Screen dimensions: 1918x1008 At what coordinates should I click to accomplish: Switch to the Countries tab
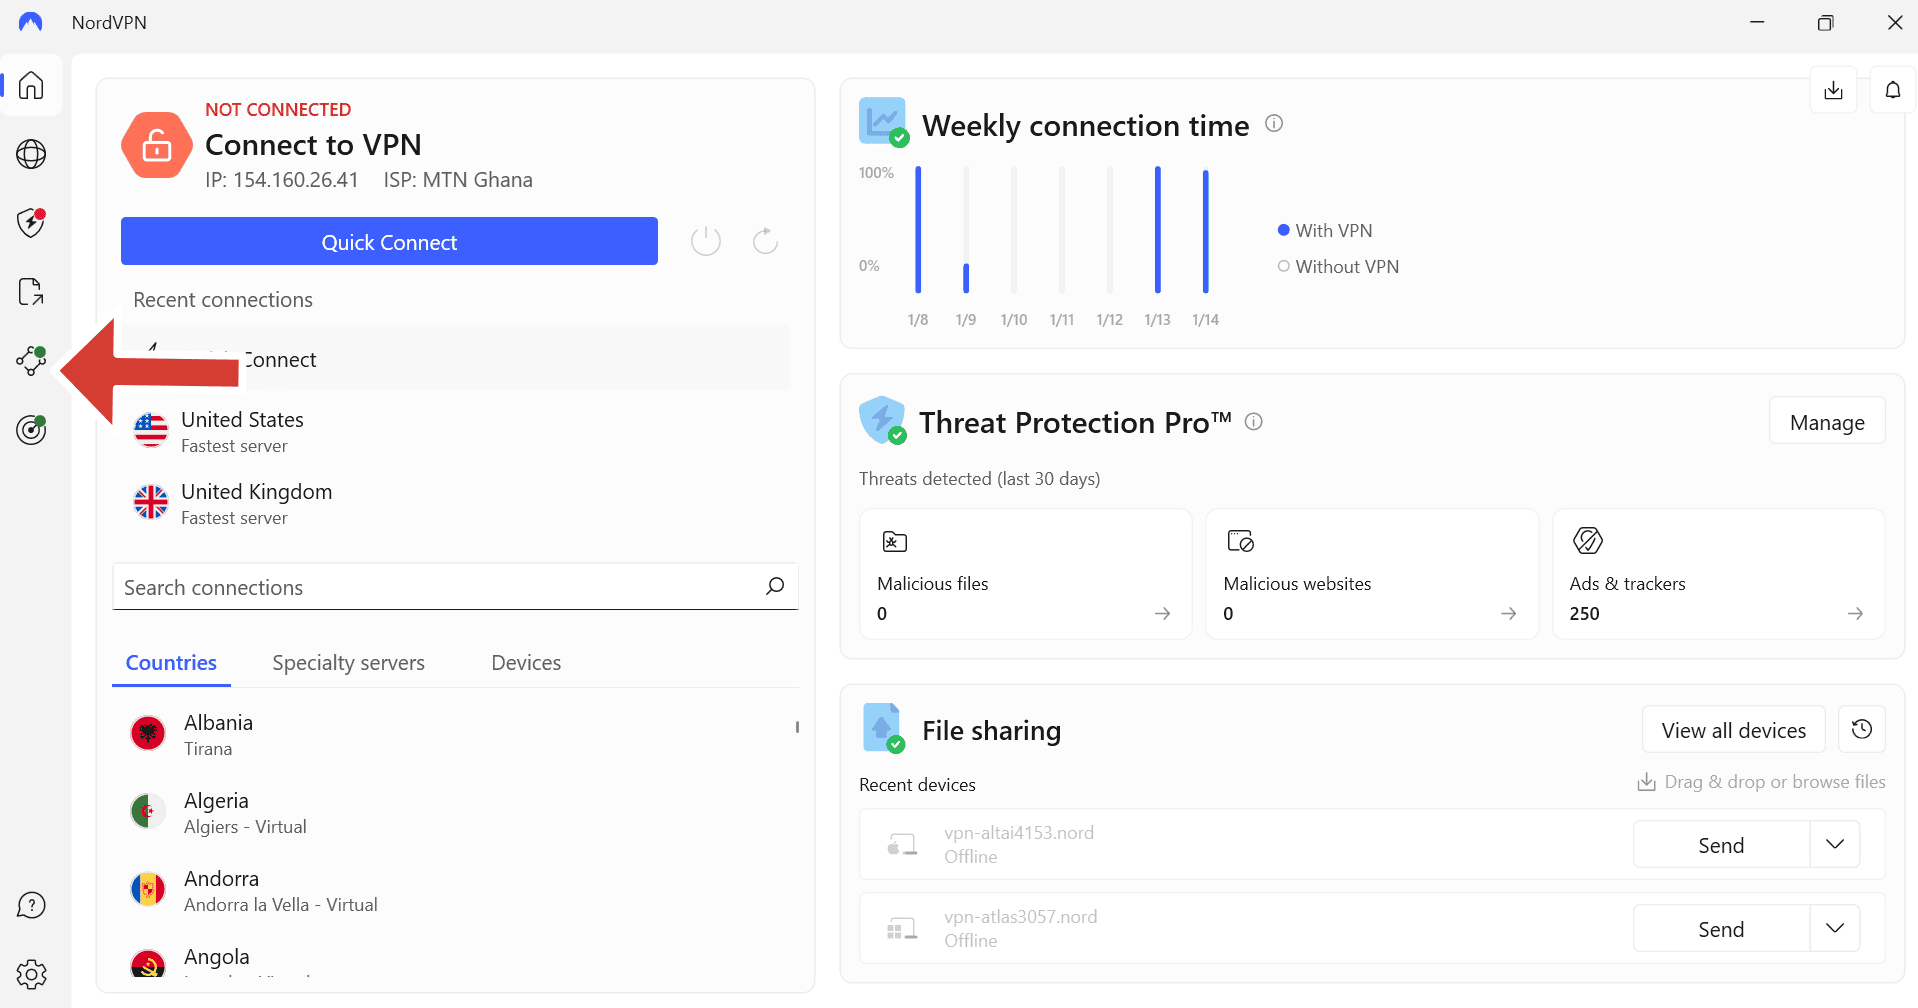click(x=171, y=663)
